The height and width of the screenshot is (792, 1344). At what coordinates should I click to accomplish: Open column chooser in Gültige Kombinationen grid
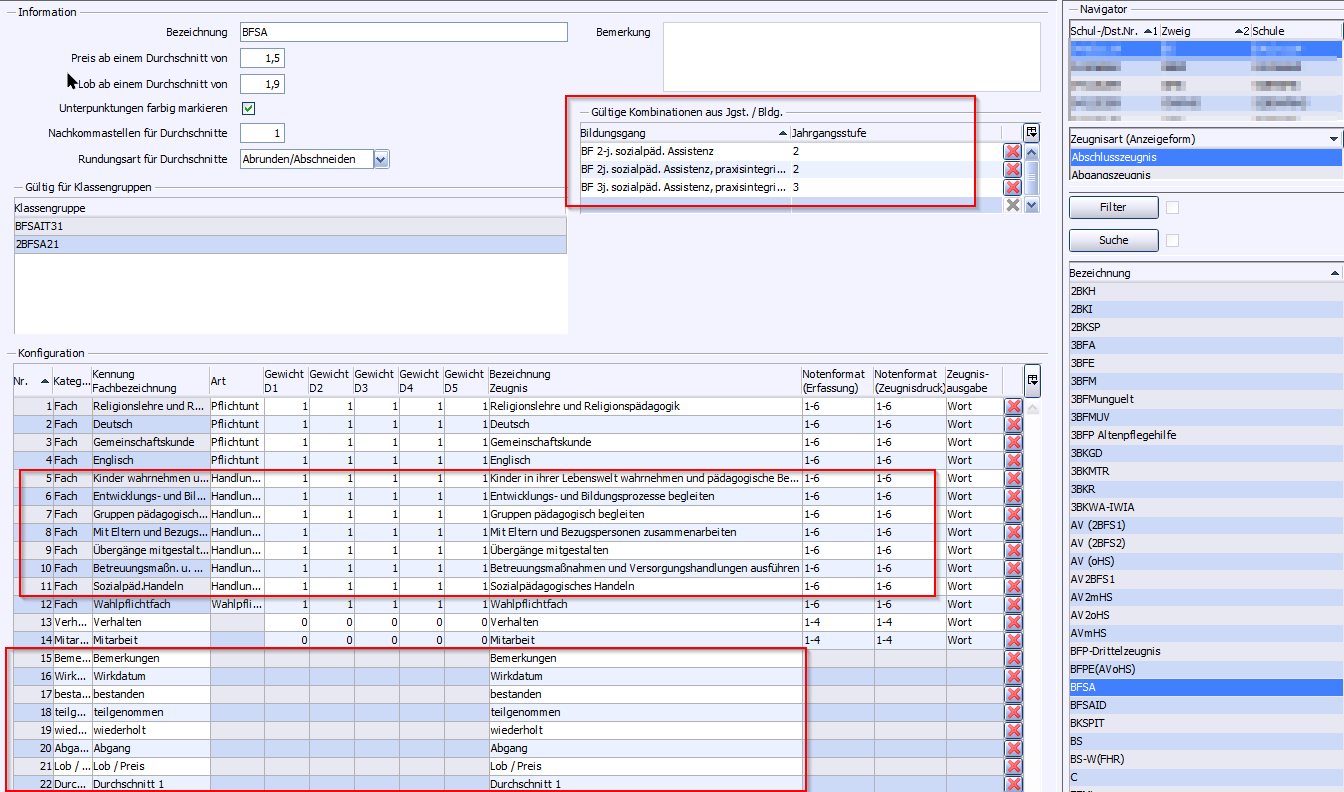pos(1032,133)
